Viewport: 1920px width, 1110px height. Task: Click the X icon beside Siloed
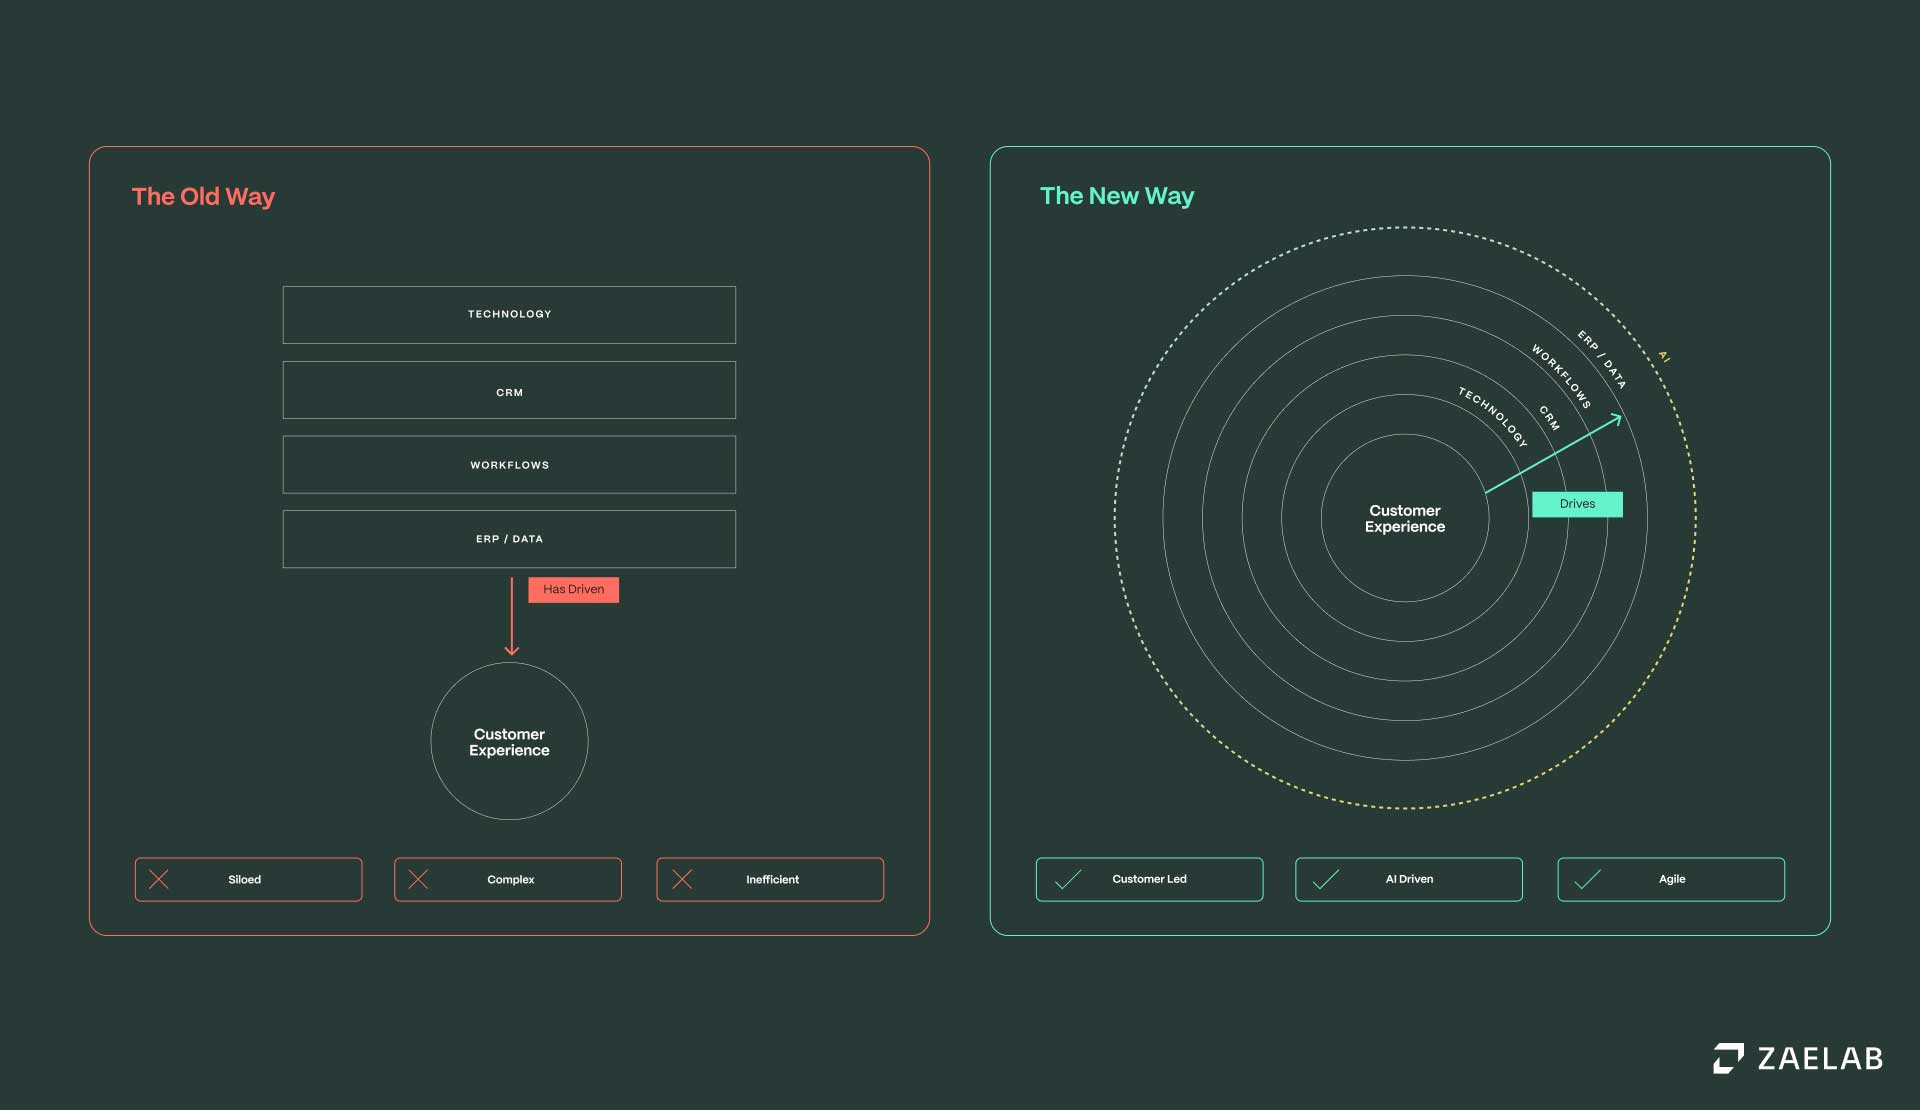click(x=159, y=880)
